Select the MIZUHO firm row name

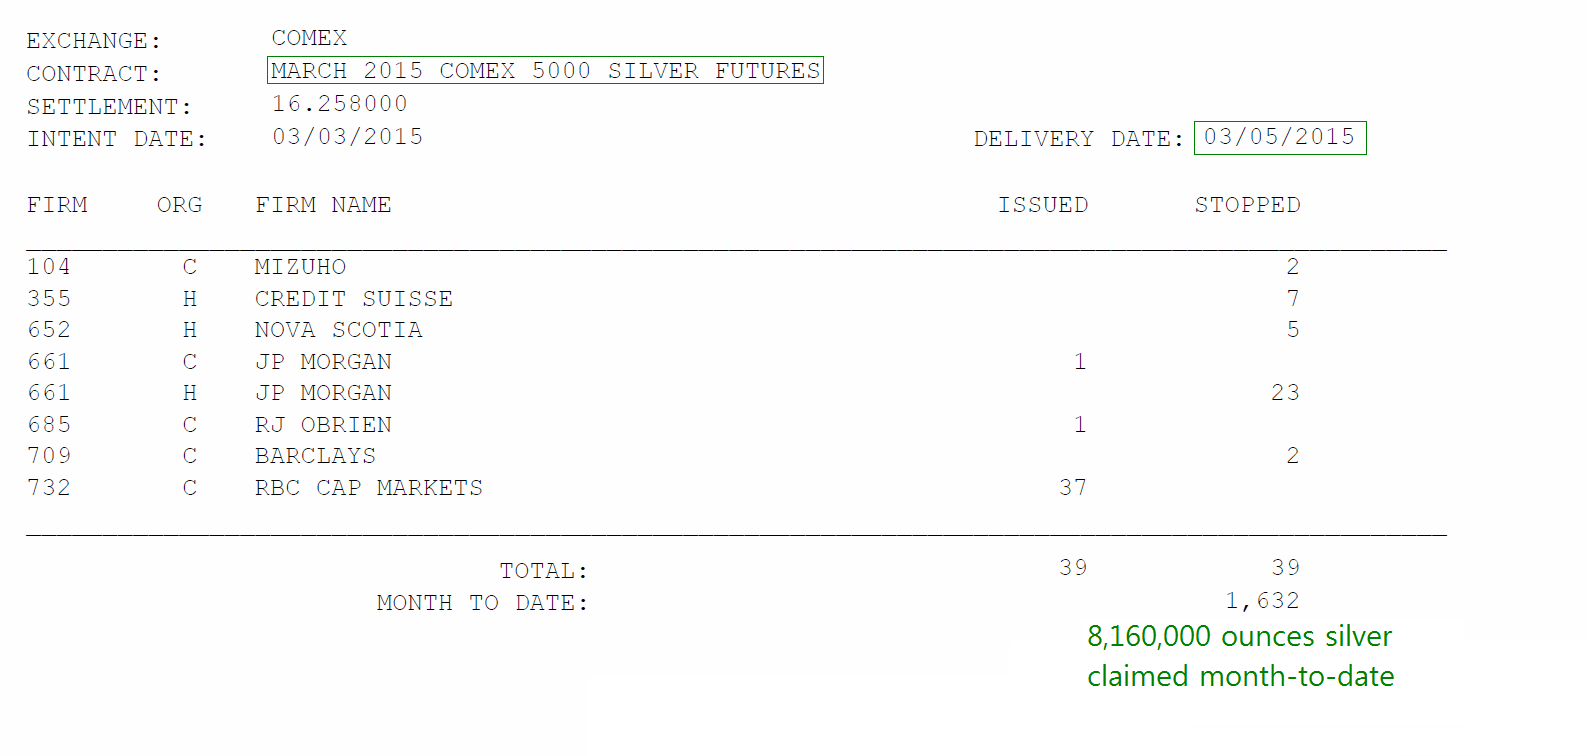point(300,267)
